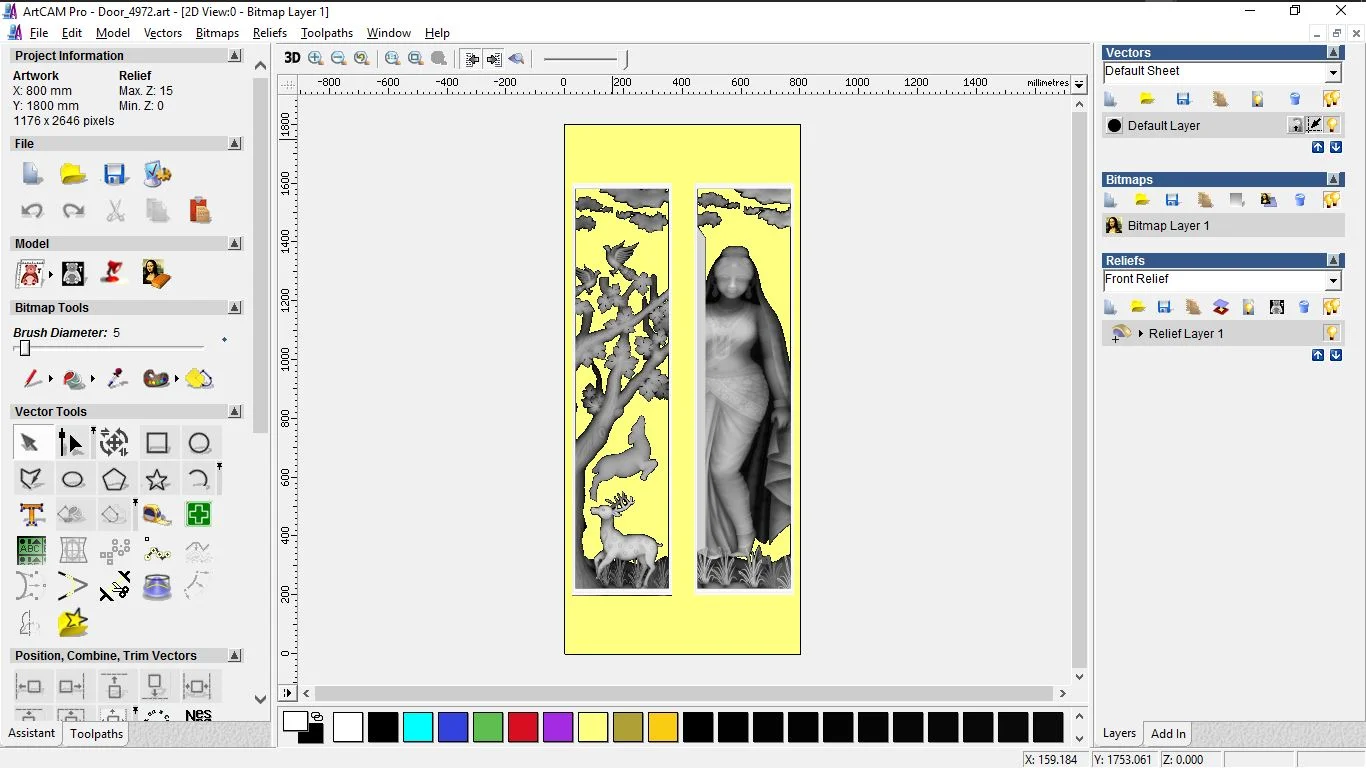Switch to 3D view button
This screenshot has height=768, width=1366.
[x=292, y=59]
